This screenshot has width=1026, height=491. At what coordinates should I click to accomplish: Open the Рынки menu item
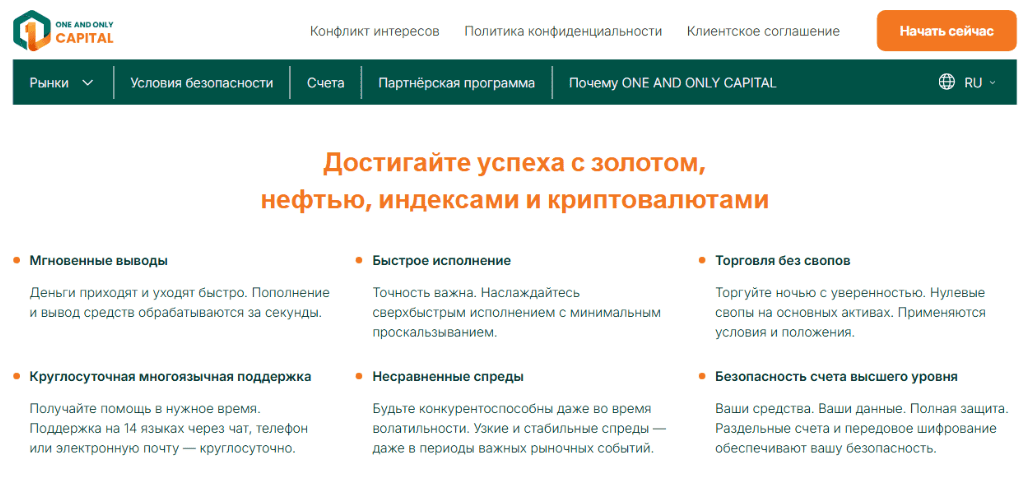coord(49,83)
